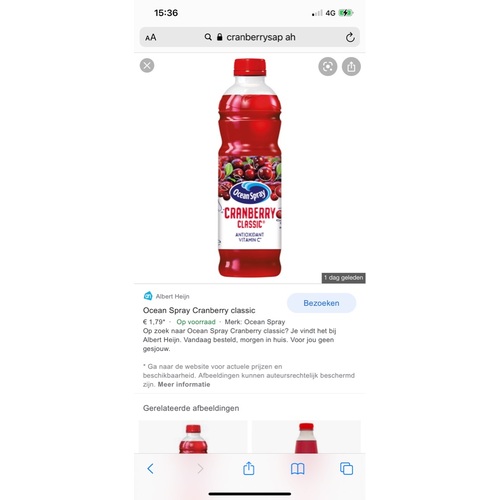Image resolution: width=500 pixels, height=500 pixels.
Task: Open the Meer informatie link
Action: (x=184, y=384)
